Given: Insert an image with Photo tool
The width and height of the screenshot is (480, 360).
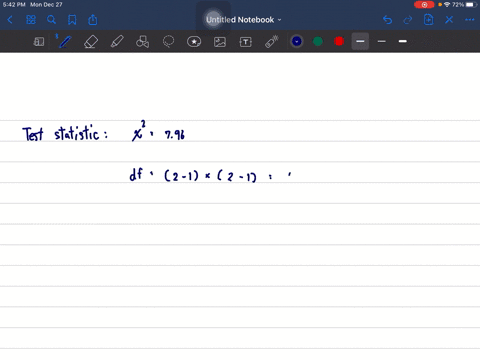Looking at the screenshot, I should (220, 42).
